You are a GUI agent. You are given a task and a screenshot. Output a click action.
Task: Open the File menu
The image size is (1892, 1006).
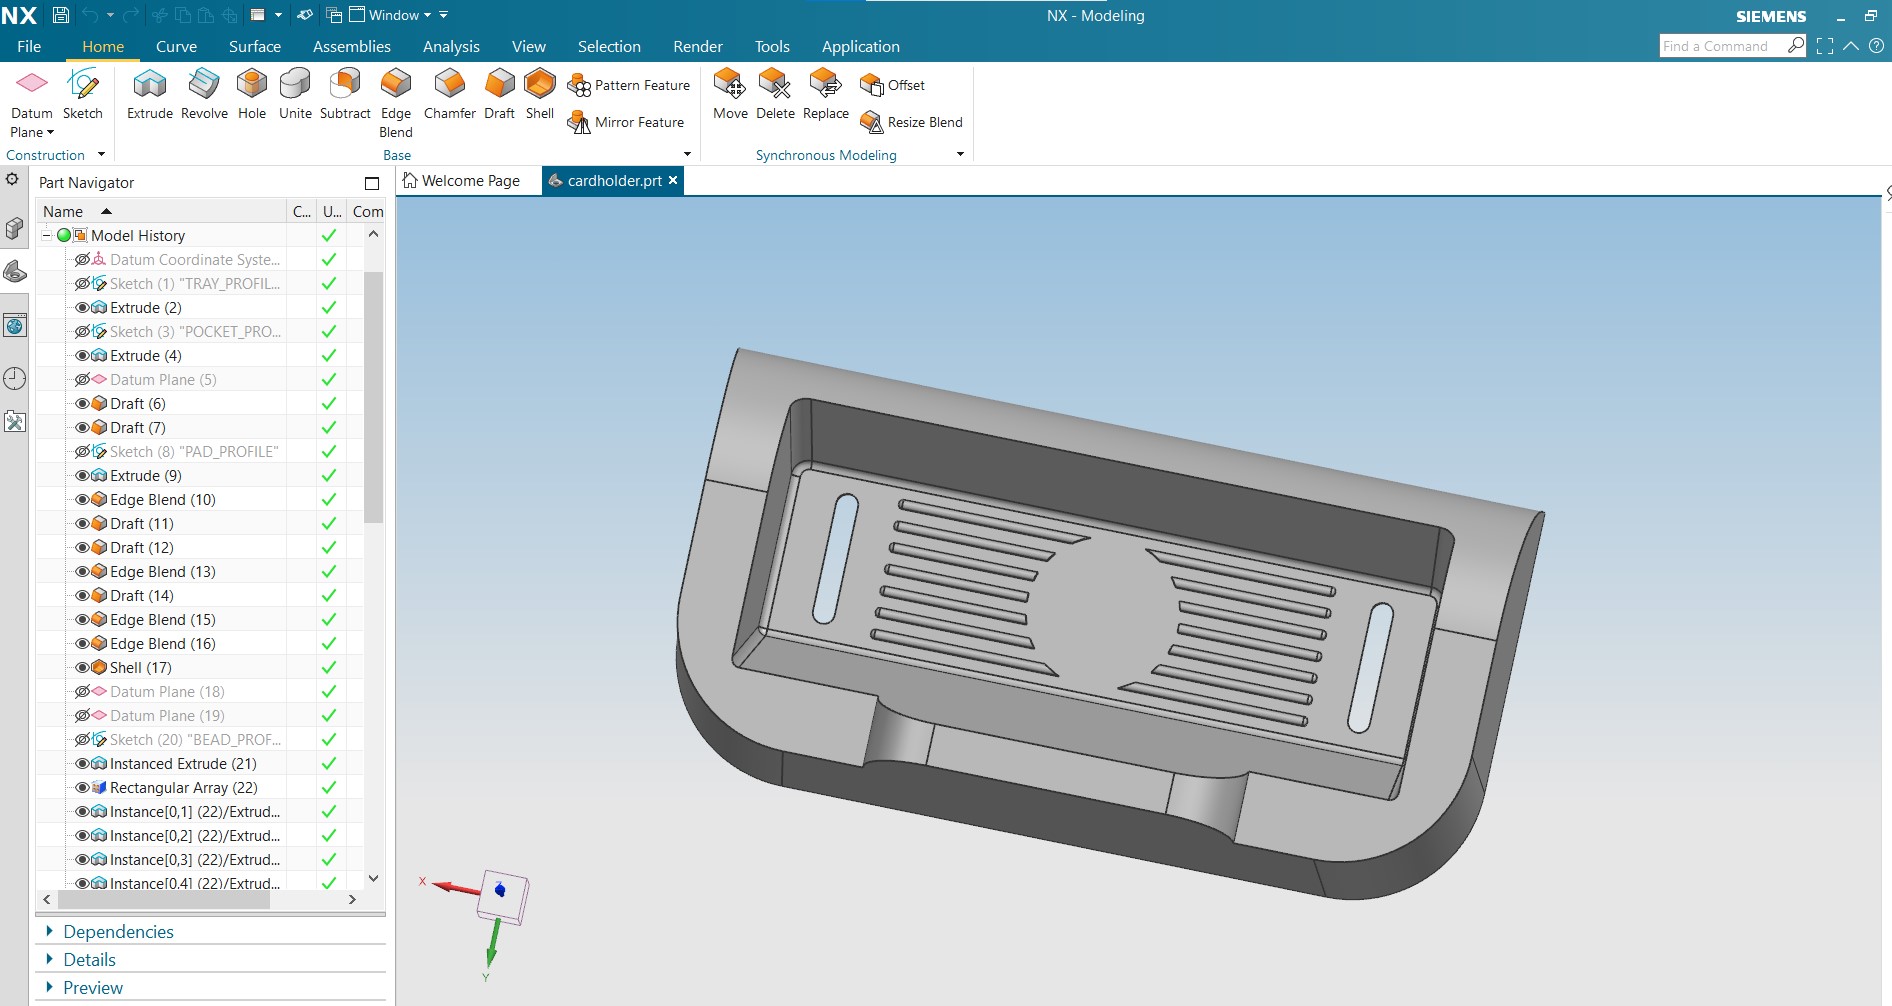[29, 46]
